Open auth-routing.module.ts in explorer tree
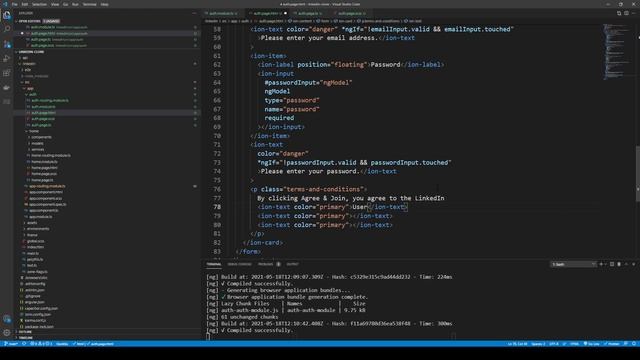Image resolution: width=640 pixels, height=360 pixels. click(50, 100)
